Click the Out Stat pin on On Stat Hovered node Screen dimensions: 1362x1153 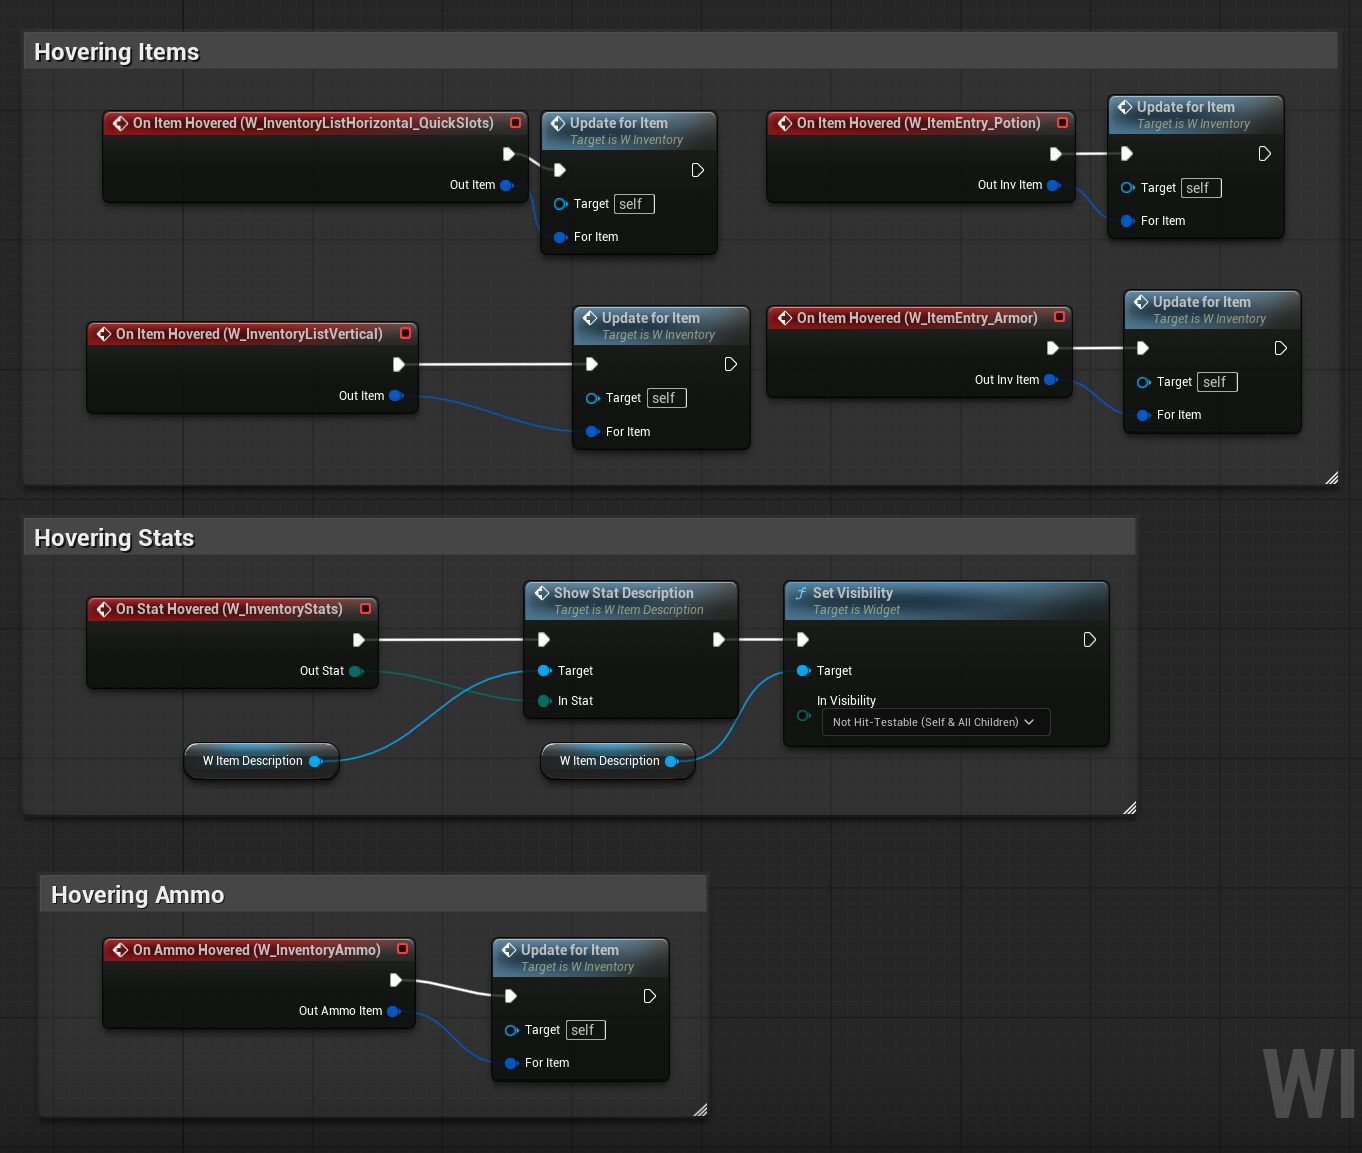[x=356, y=671]
